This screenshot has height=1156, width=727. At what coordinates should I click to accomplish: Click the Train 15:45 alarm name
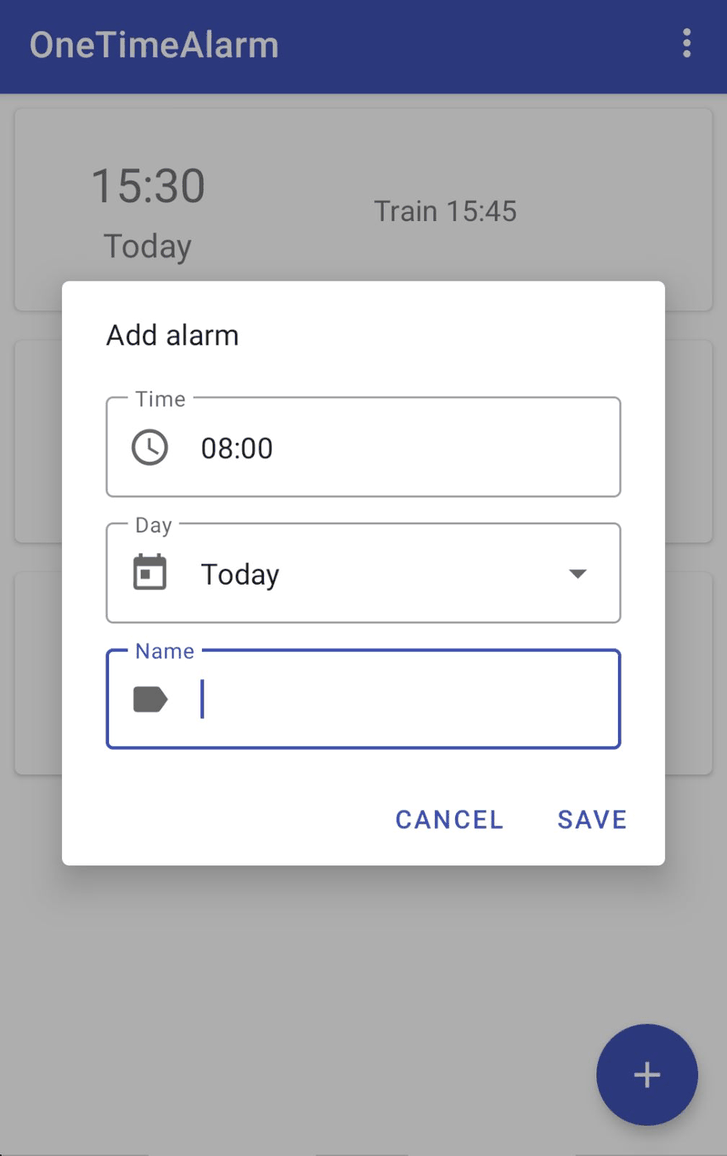445,211
